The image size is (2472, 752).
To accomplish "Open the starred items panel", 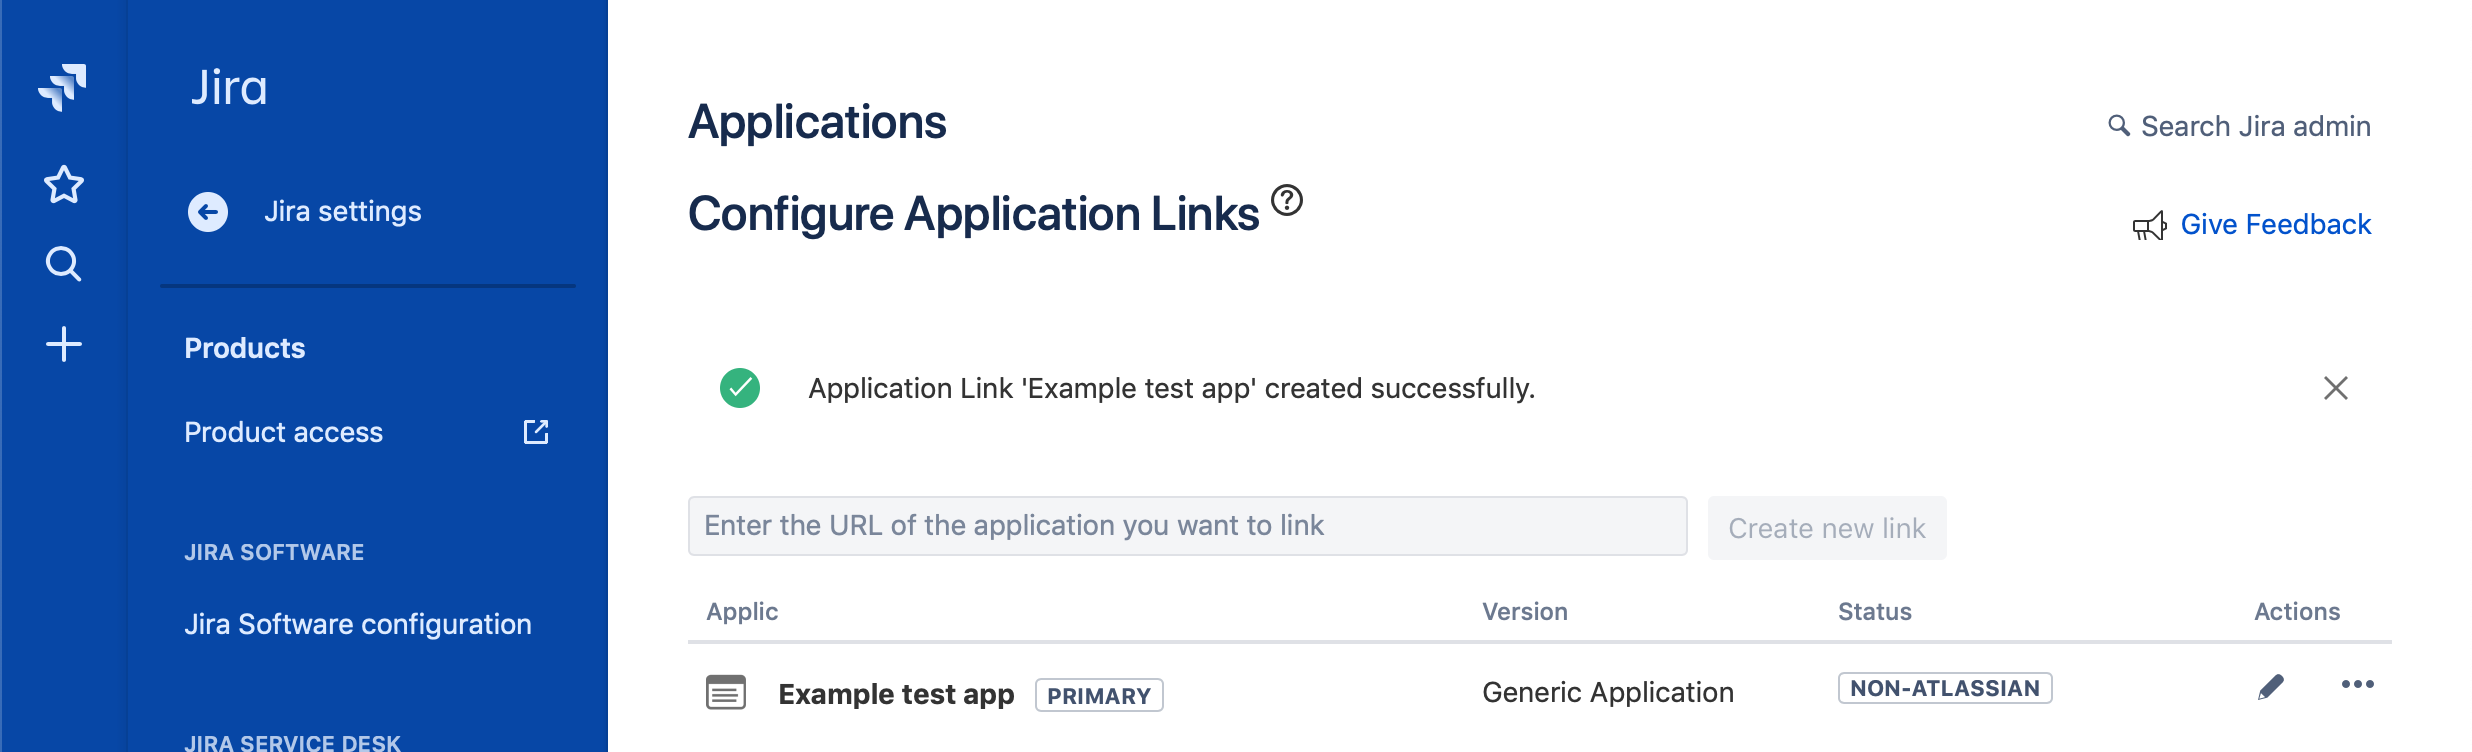I will (x=63, y=183).
